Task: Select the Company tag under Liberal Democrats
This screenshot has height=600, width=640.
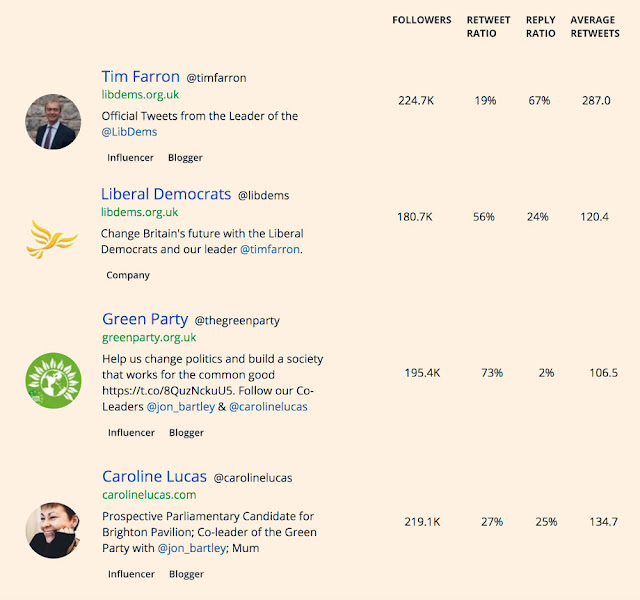Action: (128, 275)
